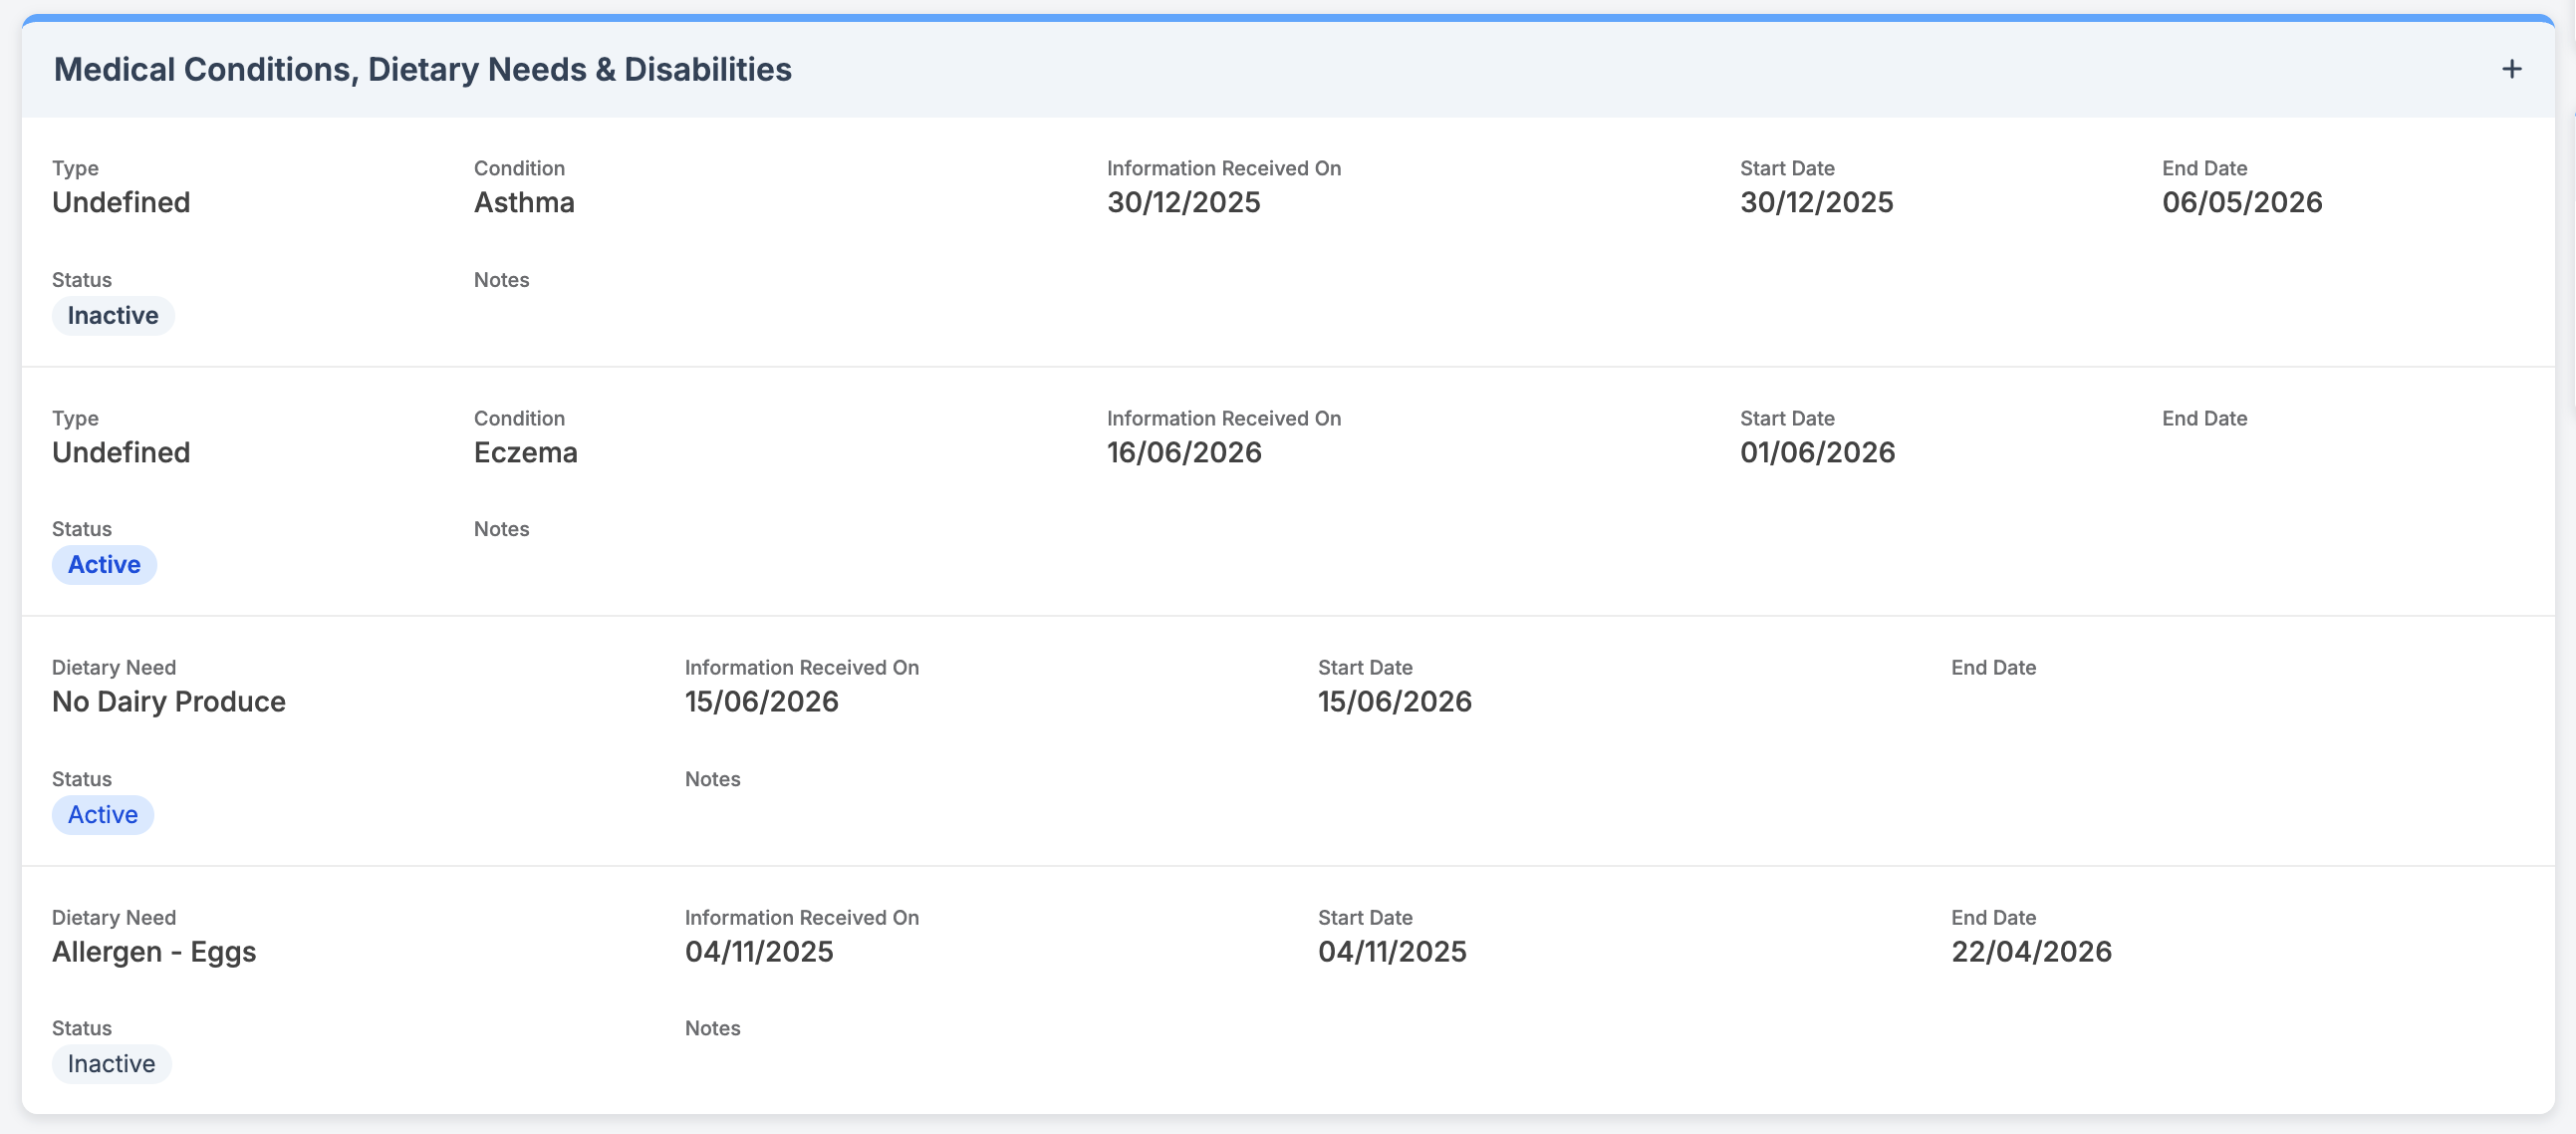
Task: Click the Asthma start date 30/12/2025
Action: (1816, 202)
